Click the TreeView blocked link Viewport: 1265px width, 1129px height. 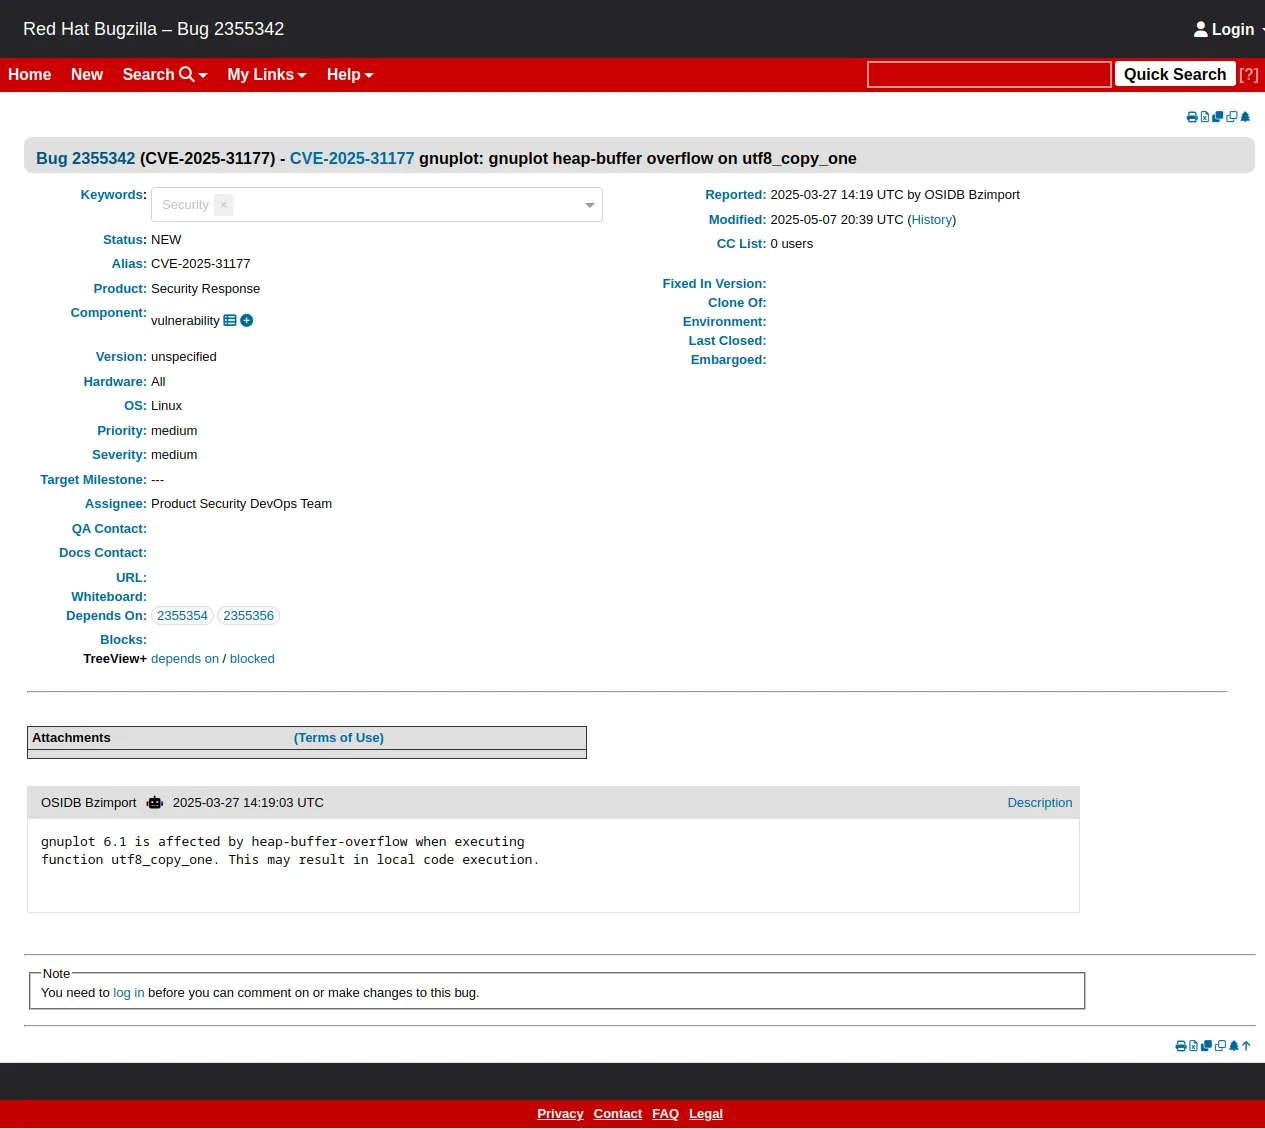[252, 658]
